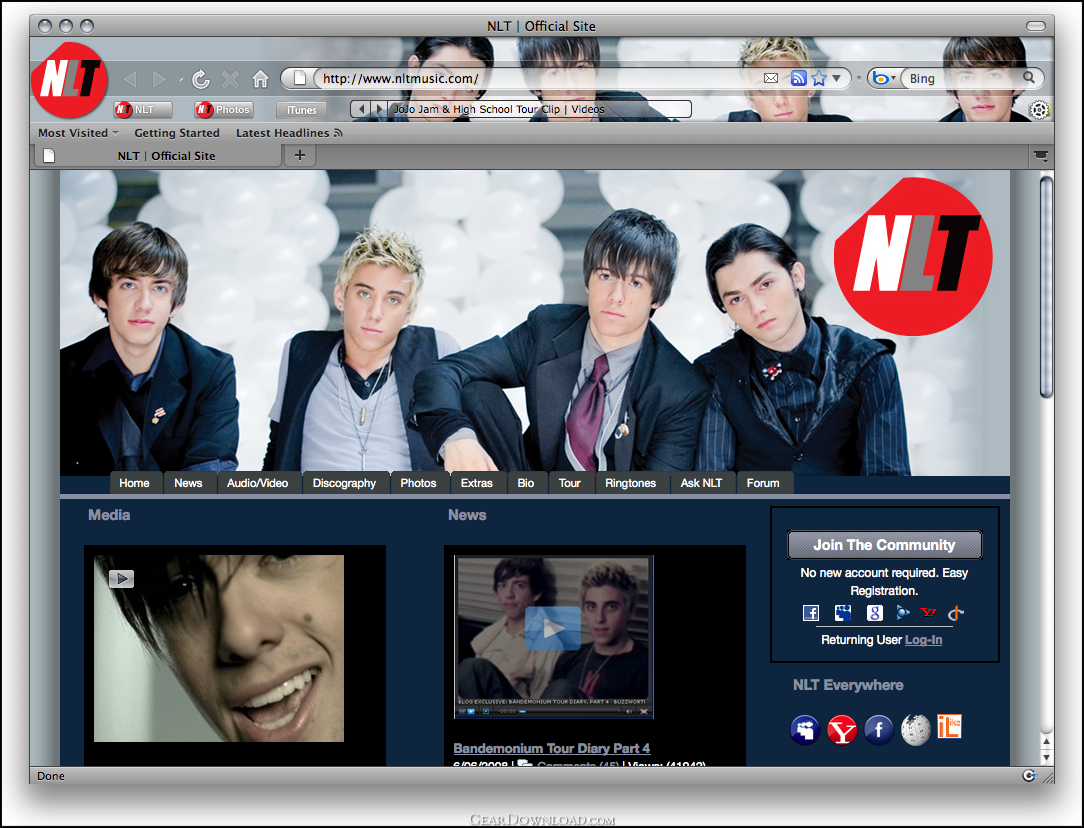Open NLT's Wikipedia globe icon
The height and width of the screenshot is (828, 1084).
point(916,730)
